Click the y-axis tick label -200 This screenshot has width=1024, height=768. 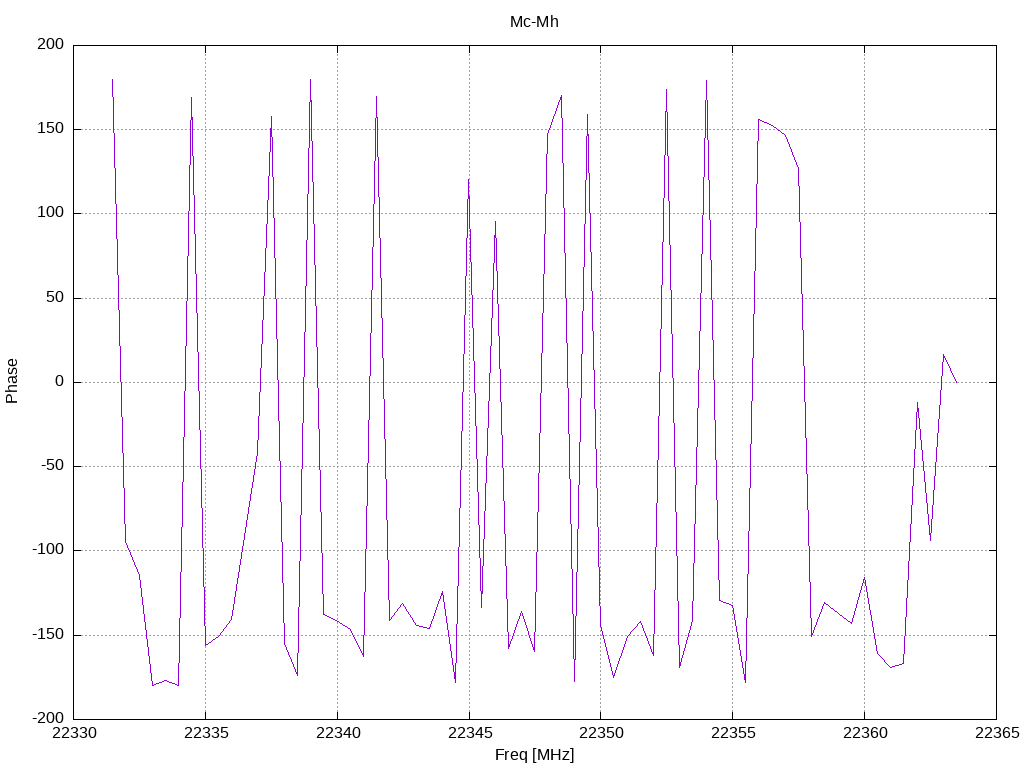(48, 718)
